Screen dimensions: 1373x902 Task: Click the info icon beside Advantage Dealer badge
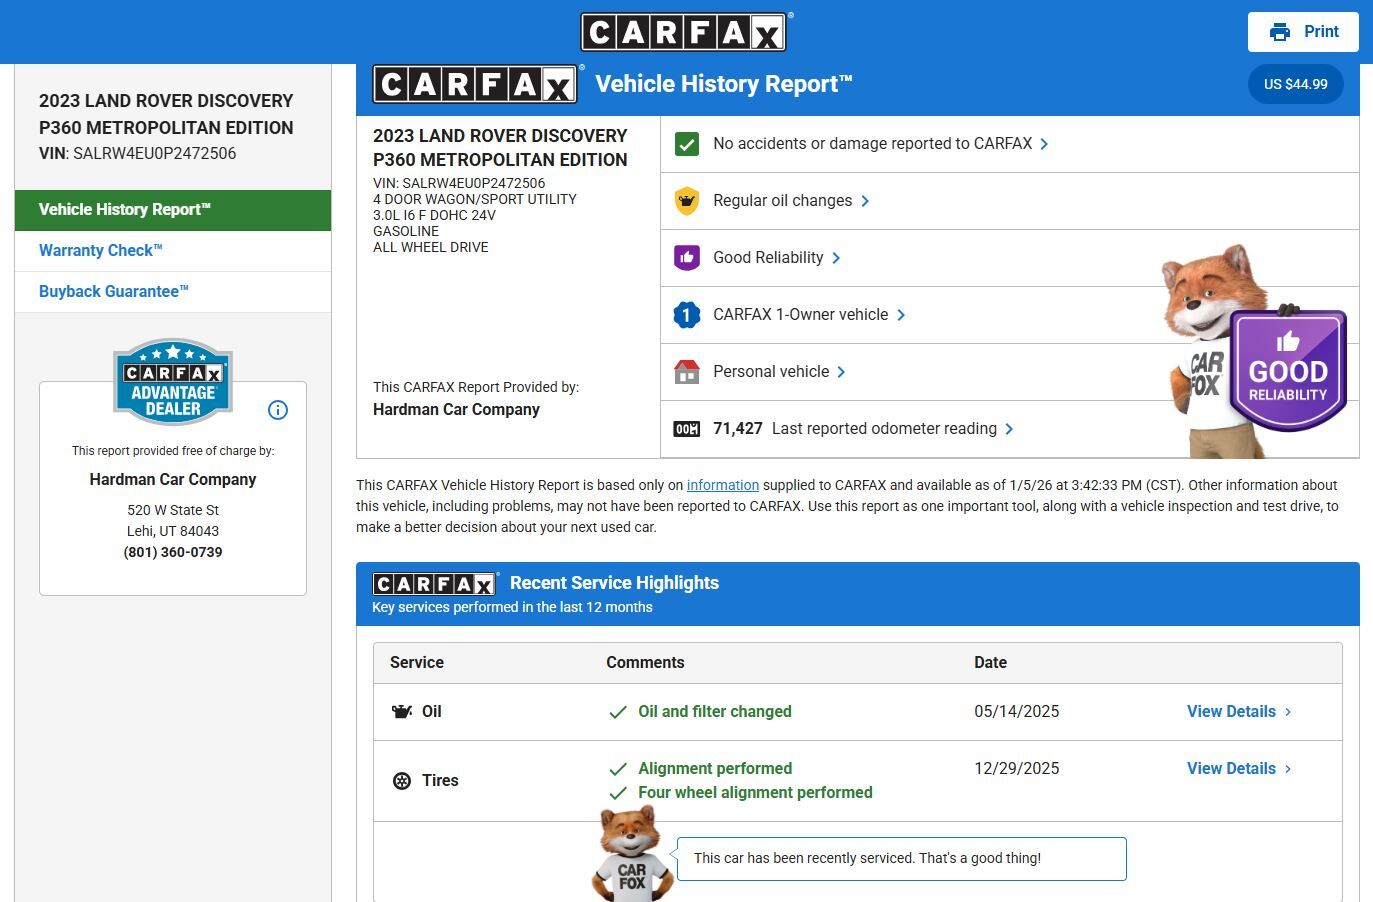click(278, 410)
